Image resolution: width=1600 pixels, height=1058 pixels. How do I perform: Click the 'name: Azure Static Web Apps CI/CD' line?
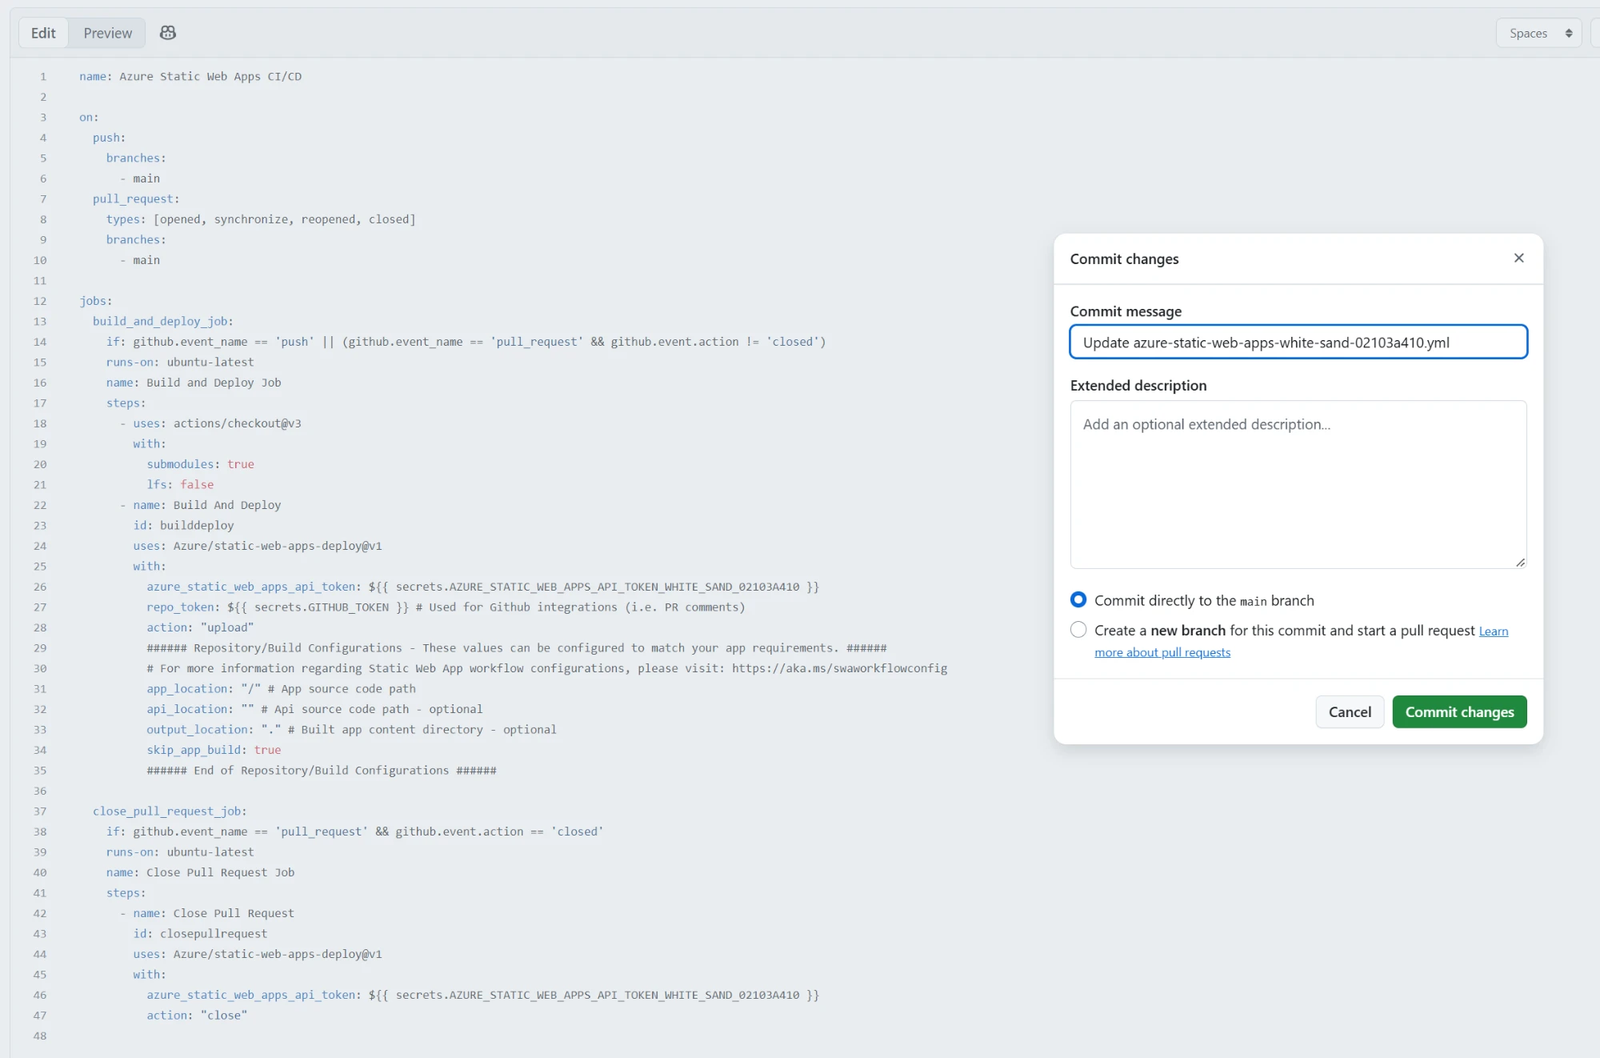point(191,76)
